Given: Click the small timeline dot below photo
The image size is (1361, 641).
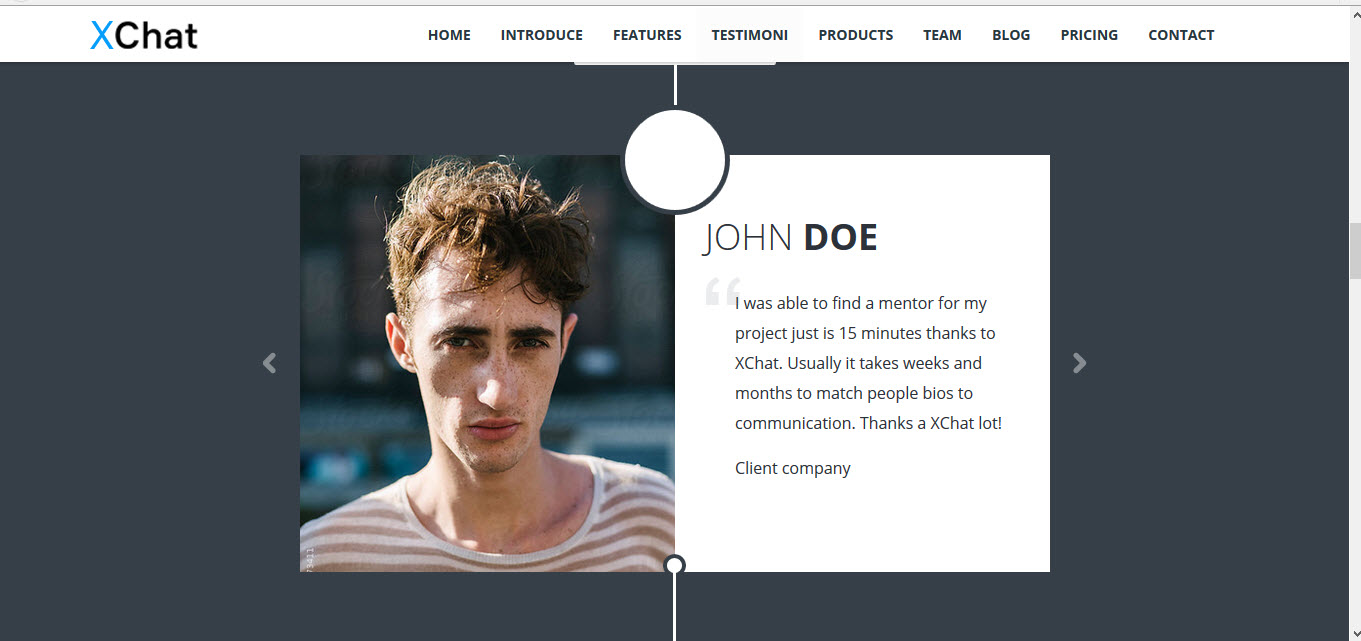Looking at the screenshot, I should [x=675, y=566].
